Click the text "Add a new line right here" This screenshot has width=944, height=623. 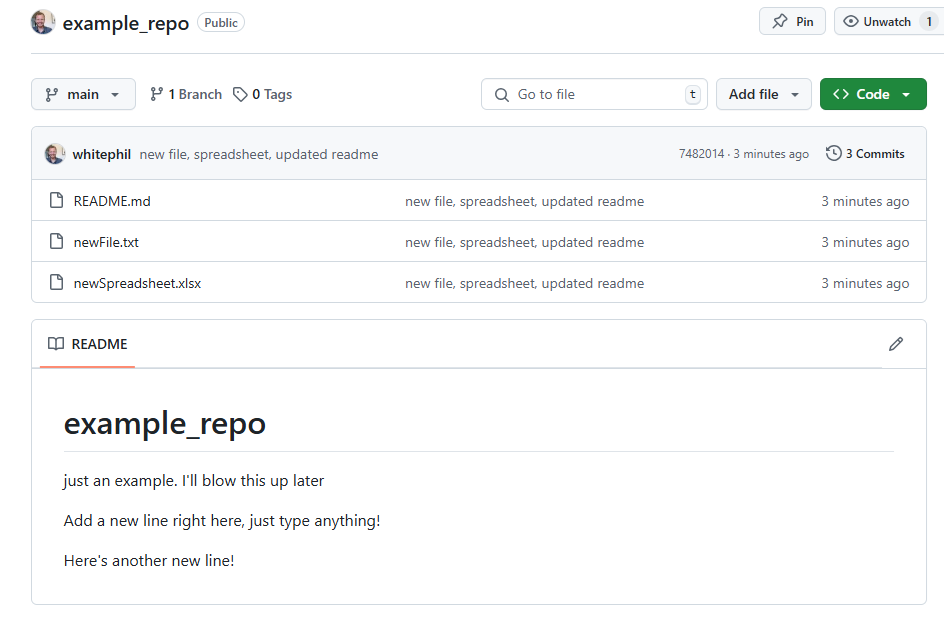(154, 521)
